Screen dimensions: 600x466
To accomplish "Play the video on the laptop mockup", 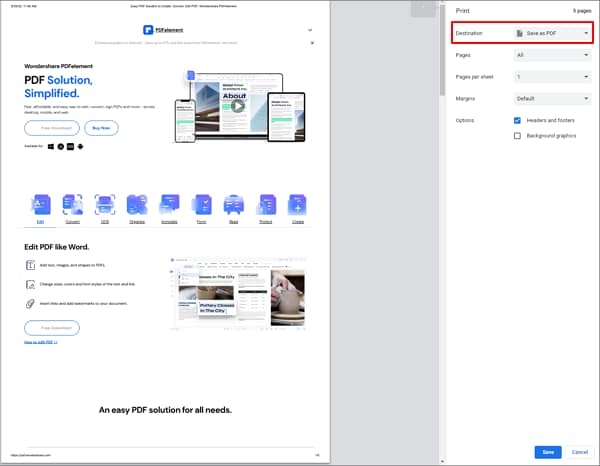I will (238, 106).
